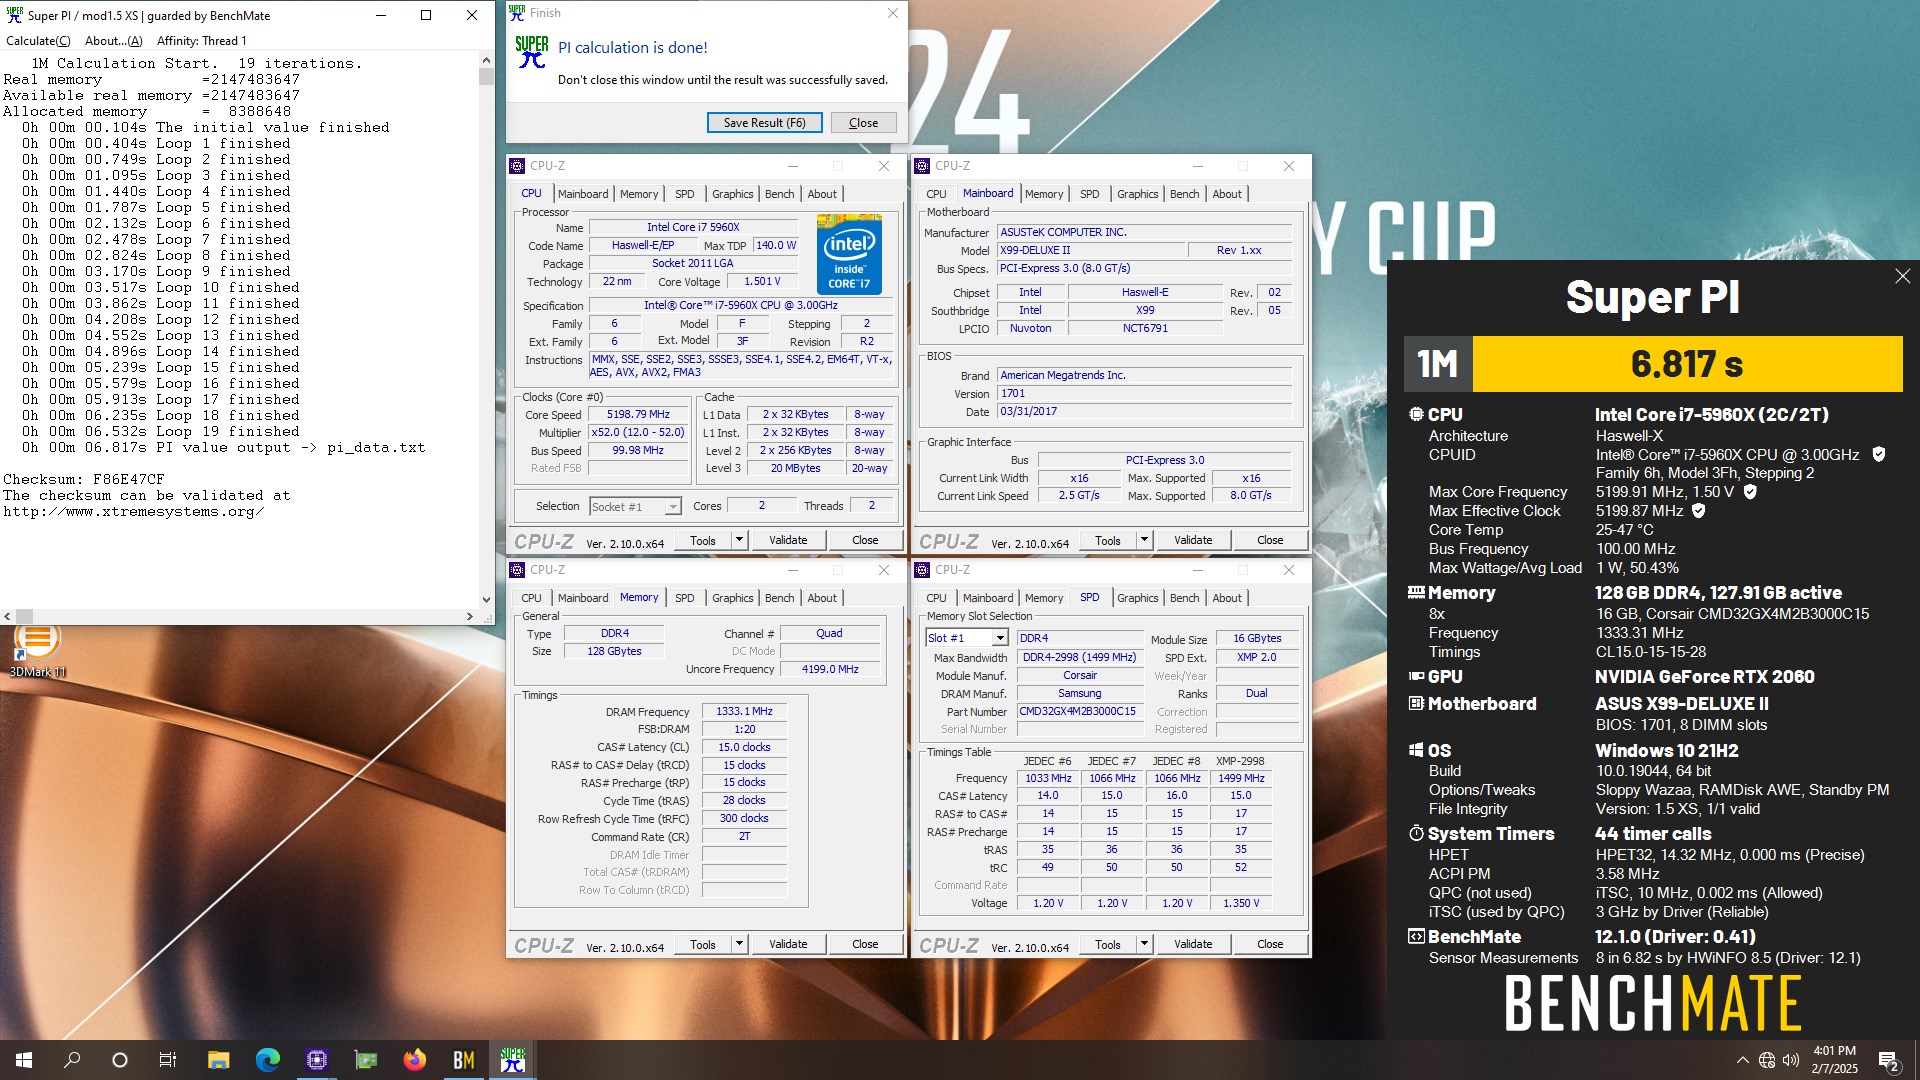
Task: Open Affinity: Thread 1 menu
Action: point(202,41)
